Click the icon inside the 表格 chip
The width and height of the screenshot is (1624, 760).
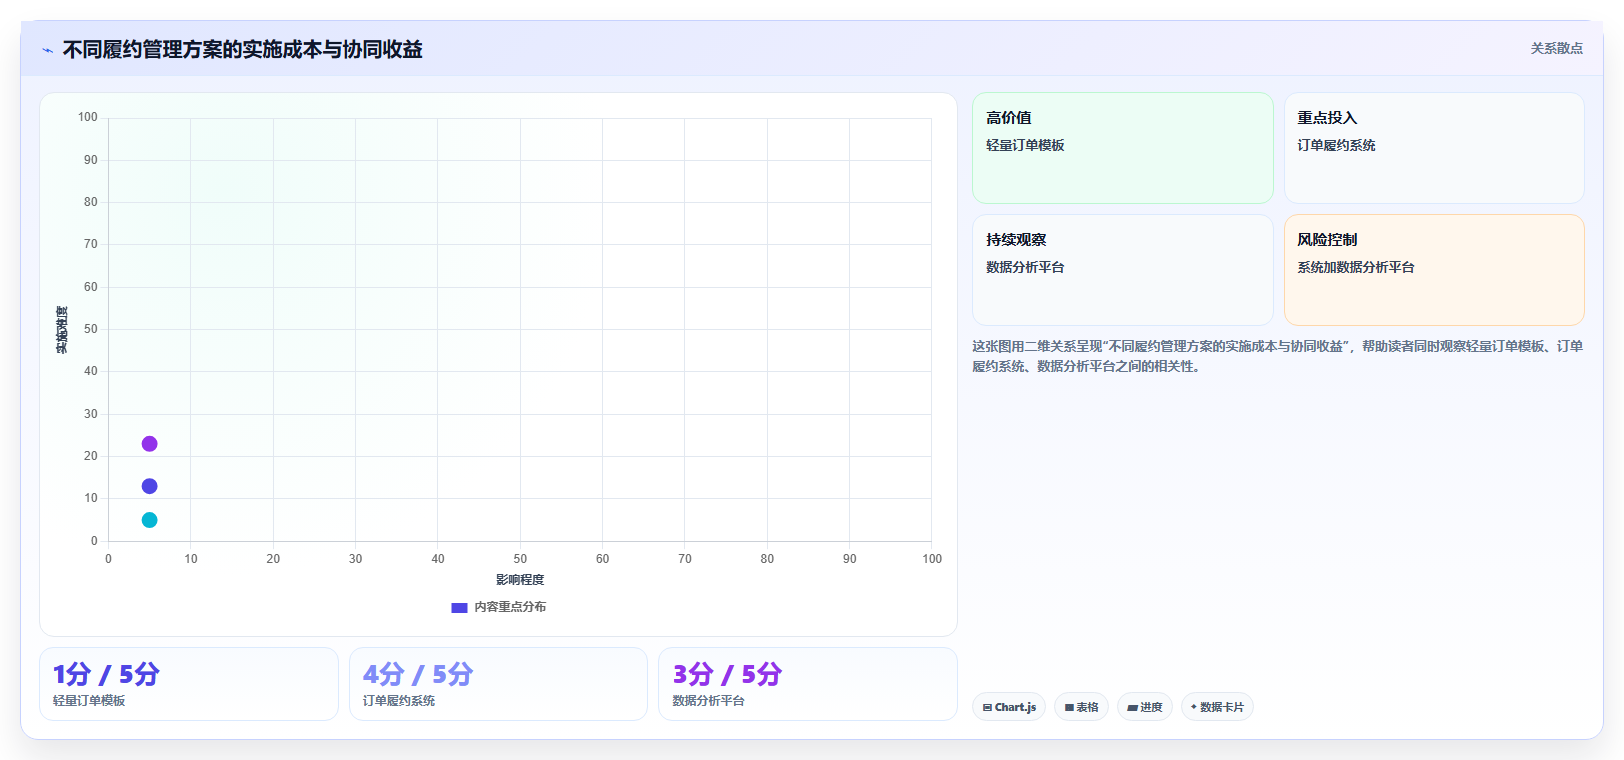coord(1069,707)
